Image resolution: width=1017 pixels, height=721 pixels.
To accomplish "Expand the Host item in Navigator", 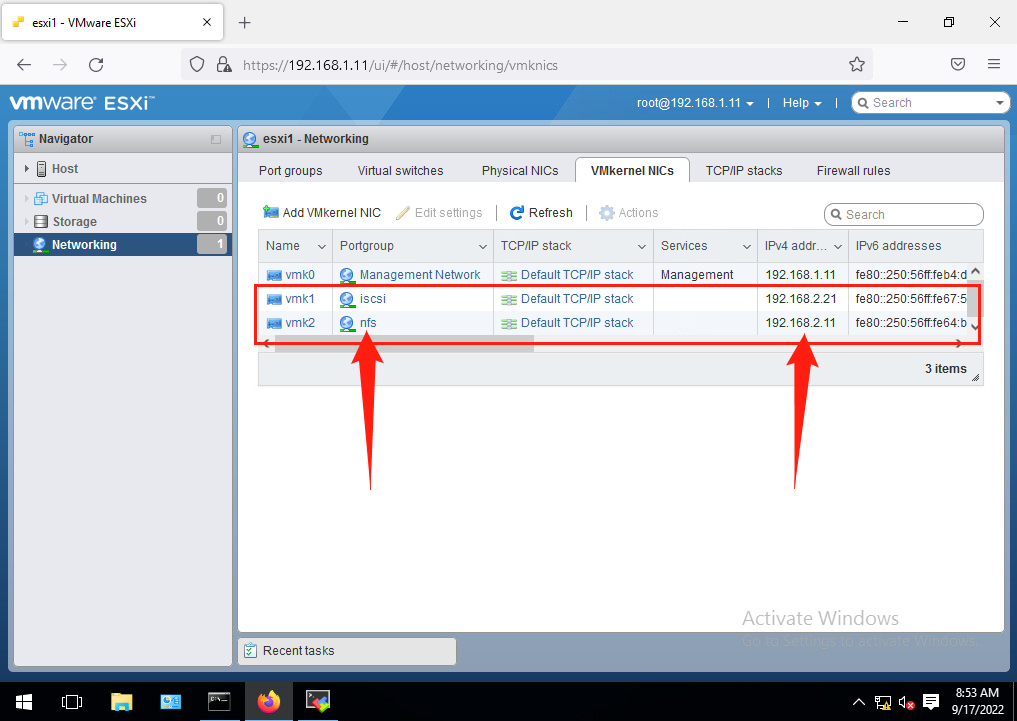I will click(x=27, y=168).
